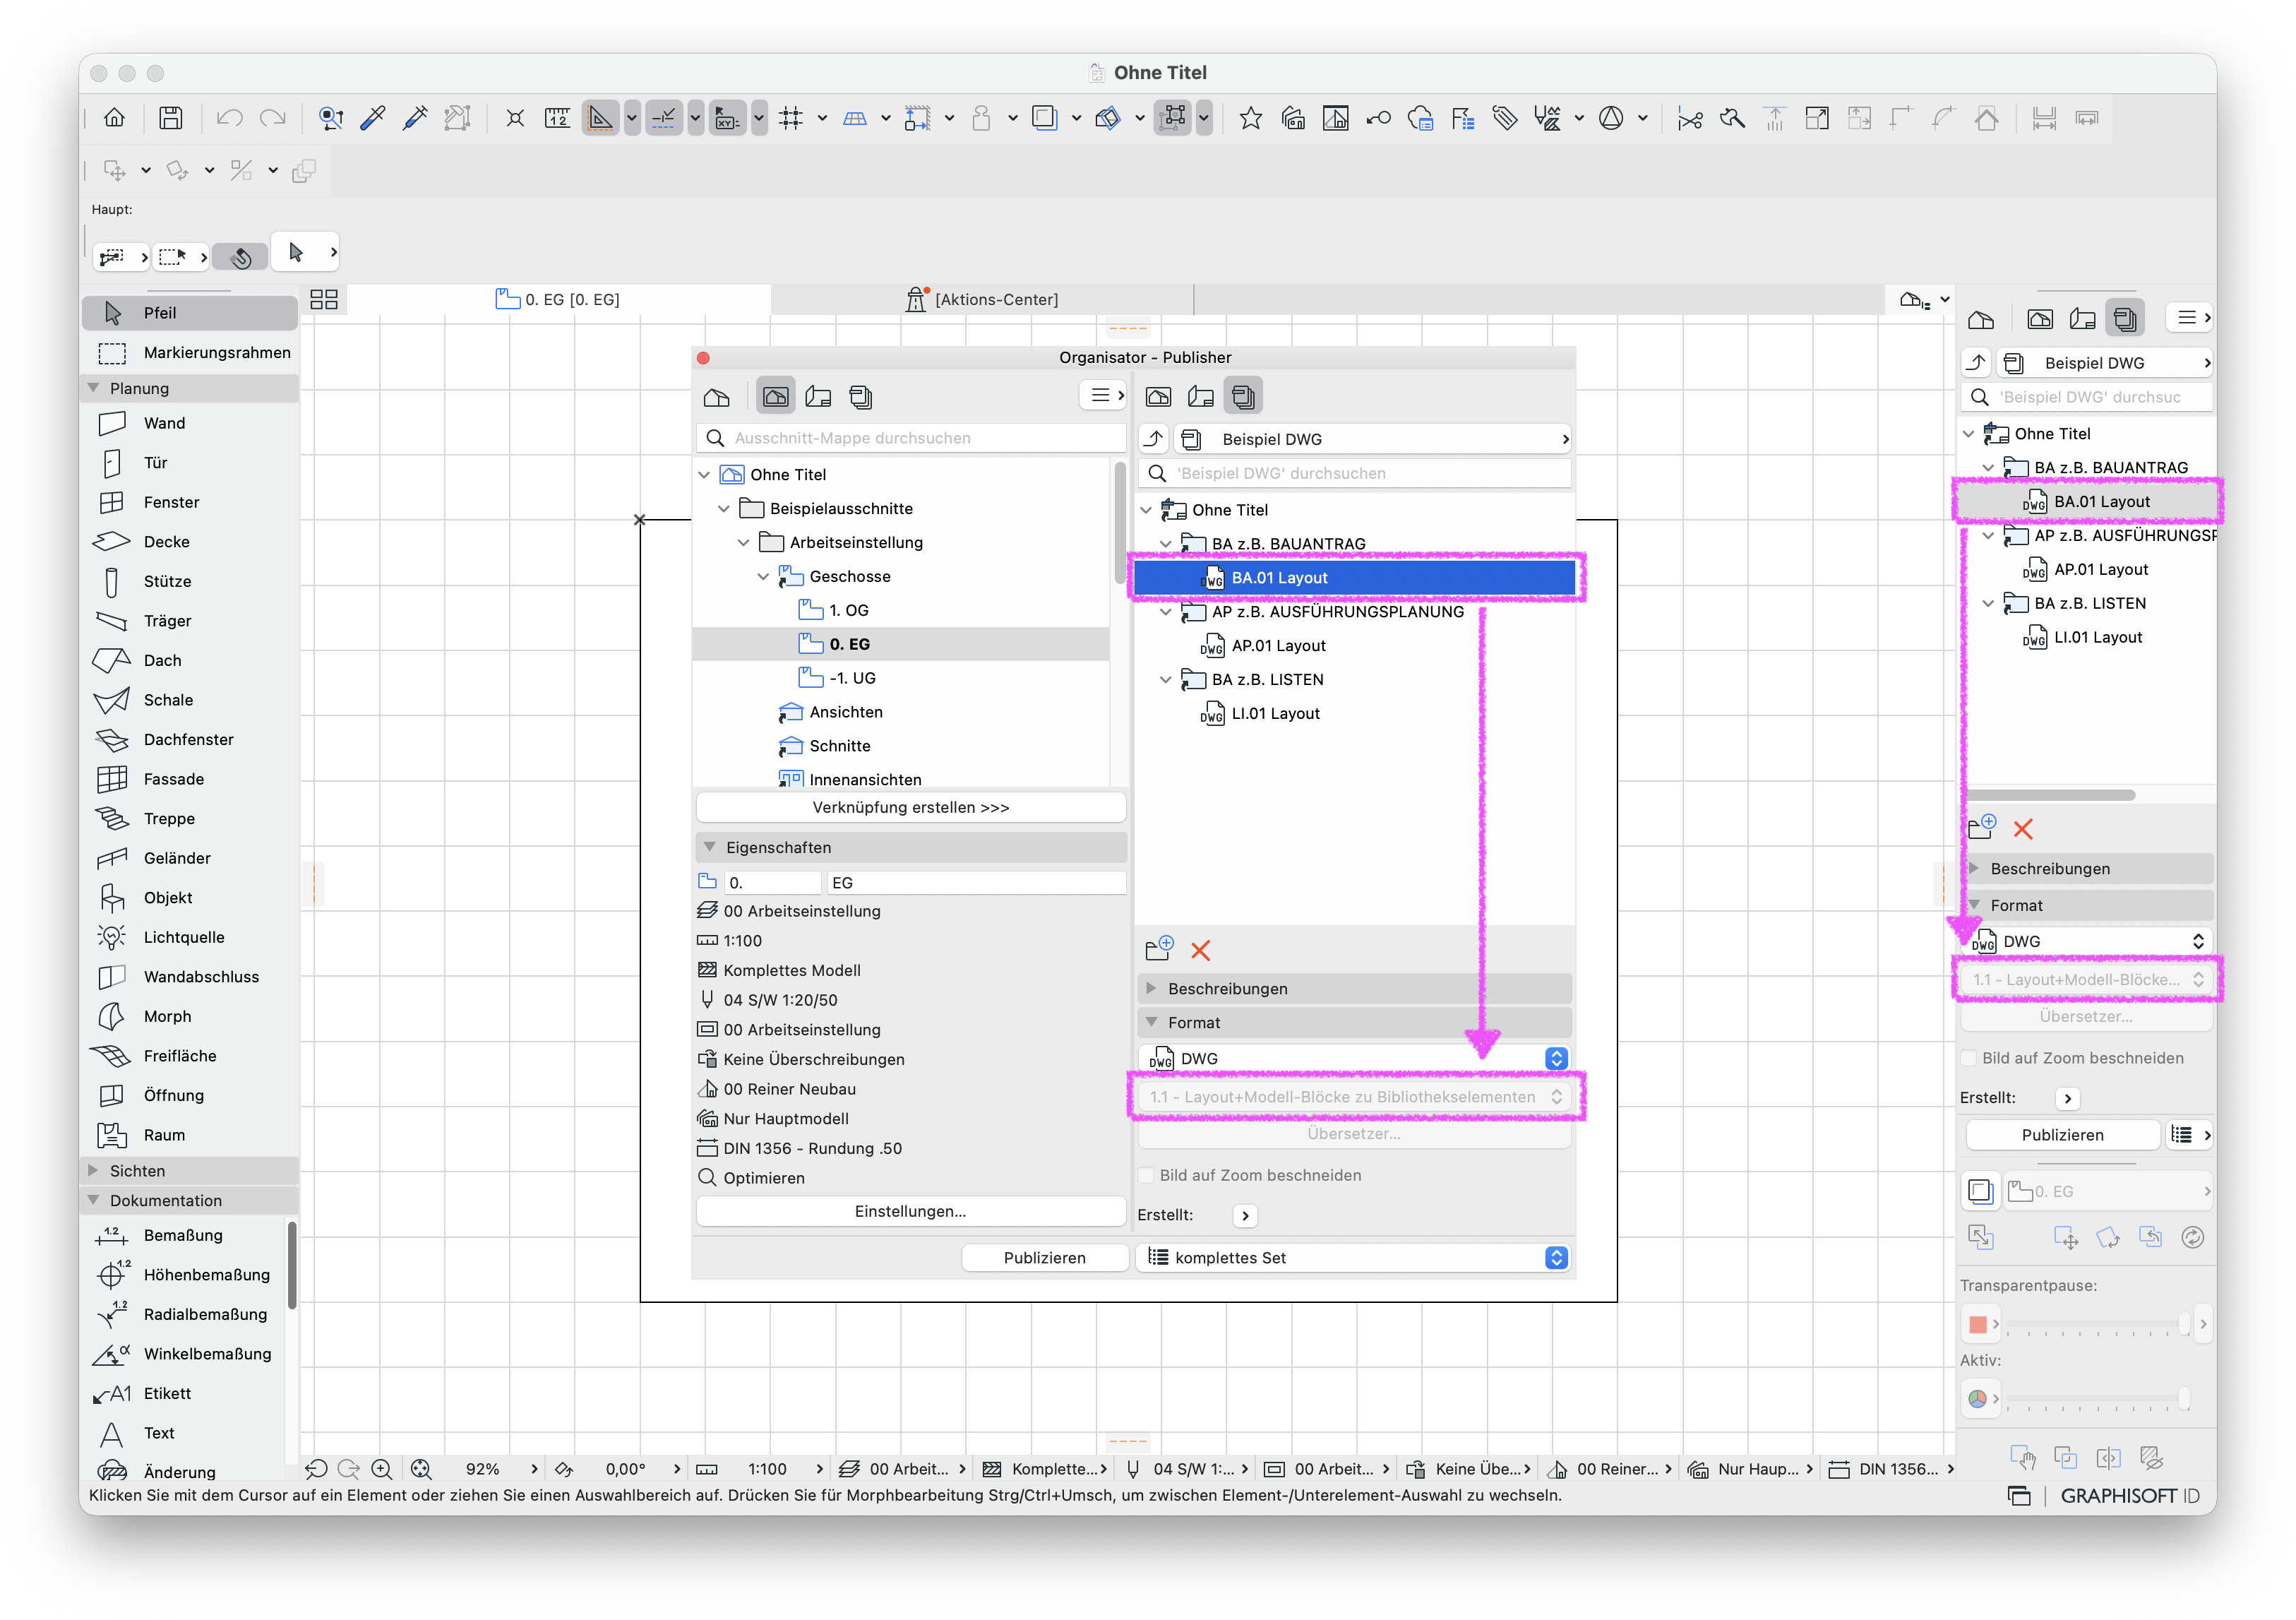The image size is (2296, 1620).
Task: Open Projektmappe icon in Organisator left pane
Action: 716,397
